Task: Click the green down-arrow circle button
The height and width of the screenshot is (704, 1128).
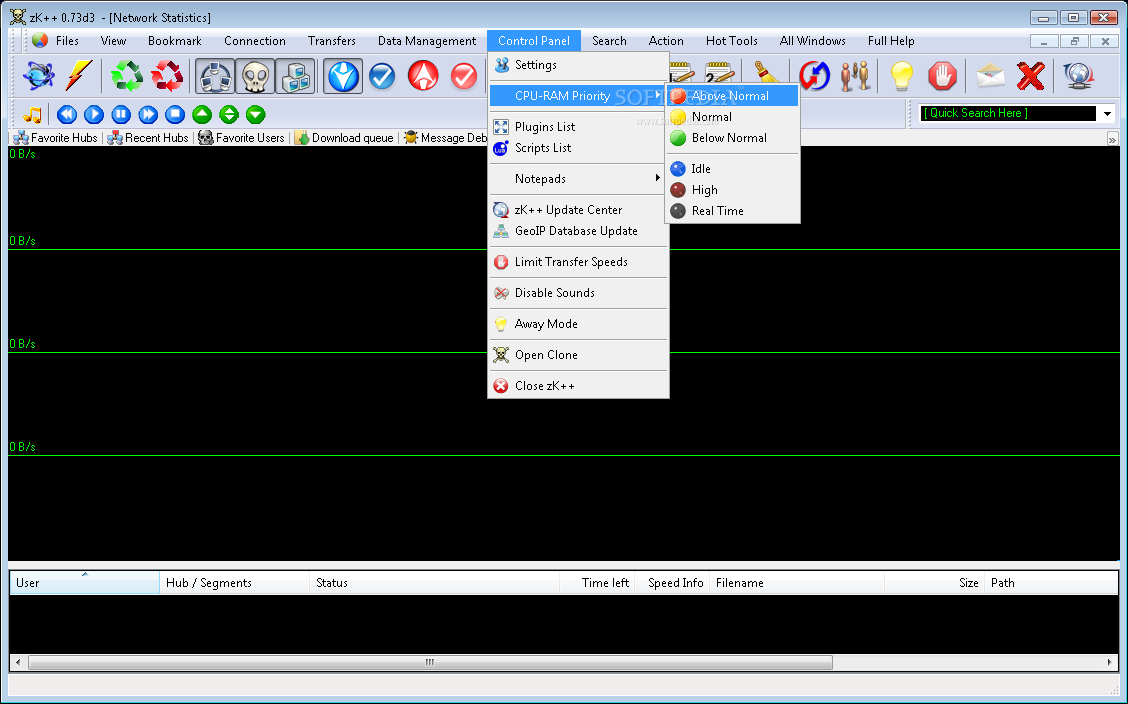Action: point(255,114)
